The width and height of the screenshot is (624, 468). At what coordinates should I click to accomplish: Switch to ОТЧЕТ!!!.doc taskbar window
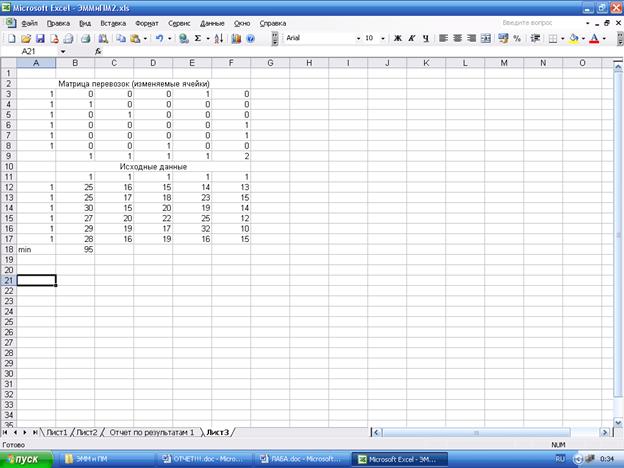click(x=203, y=459)
